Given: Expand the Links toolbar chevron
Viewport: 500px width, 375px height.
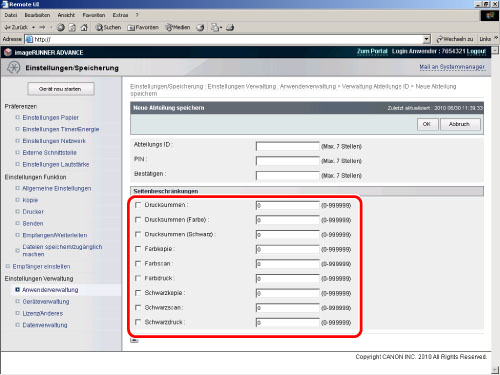Looking at the screenshot, I should (x=496, y=38).
